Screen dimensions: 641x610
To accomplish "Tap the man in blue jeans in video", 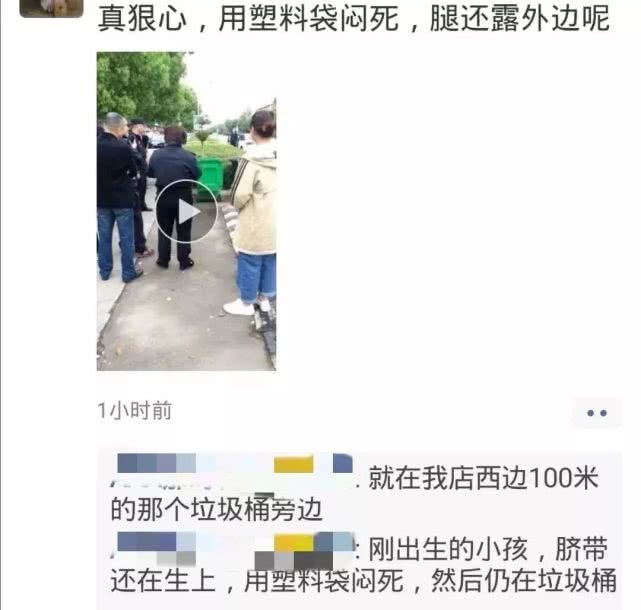I will (x=117, y=196).
